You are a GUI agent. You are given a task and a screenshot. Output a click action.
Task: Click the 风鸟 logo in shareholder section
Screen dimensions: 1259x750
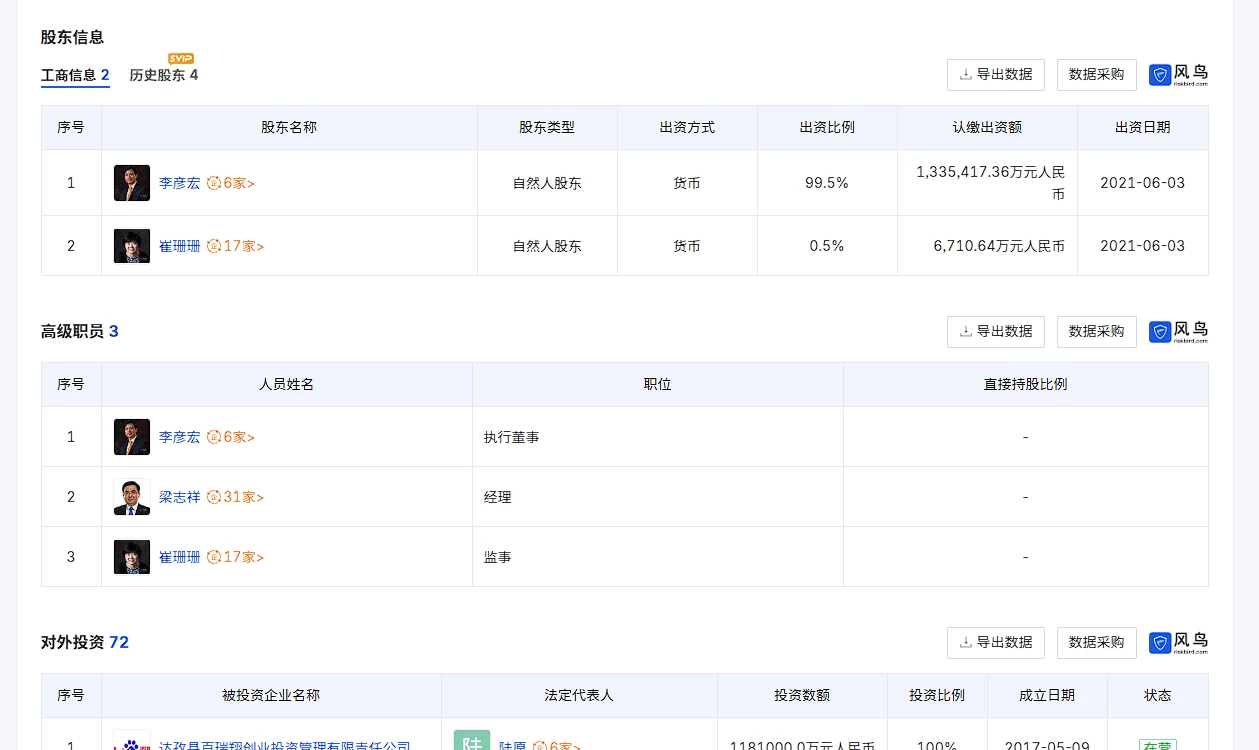pos(1178,75)
